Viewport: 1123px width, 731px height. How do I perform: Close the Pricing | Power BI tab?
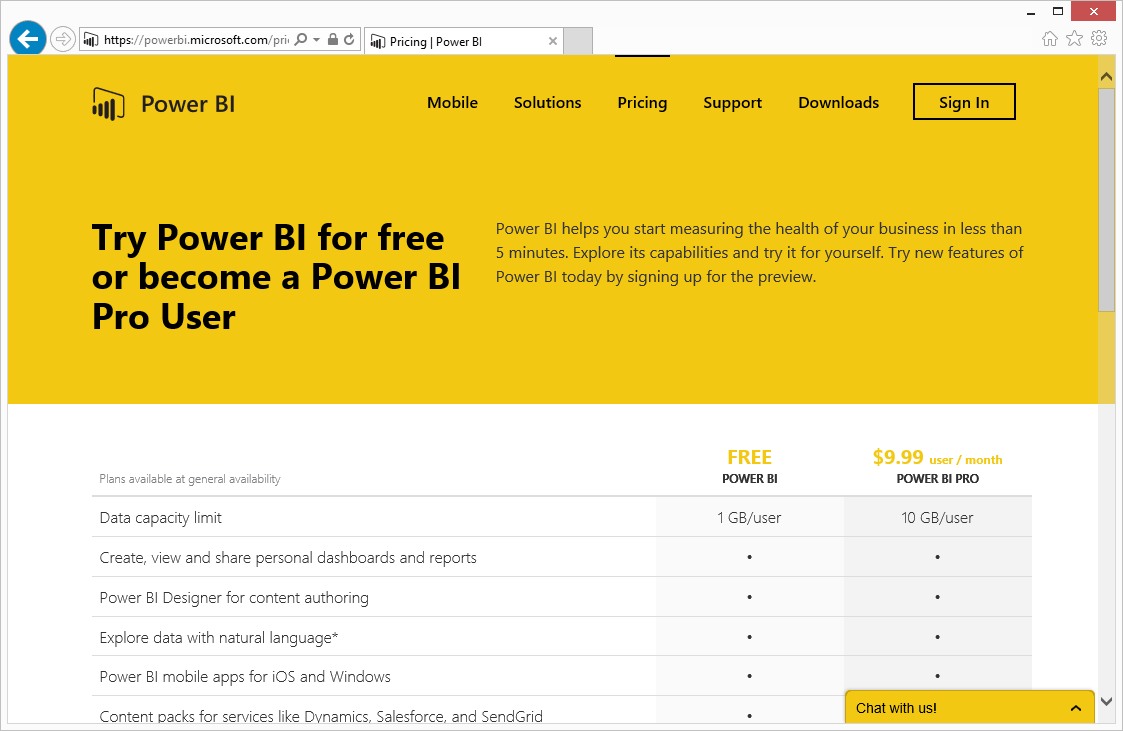pyautogui.click(x=552, y=42)
